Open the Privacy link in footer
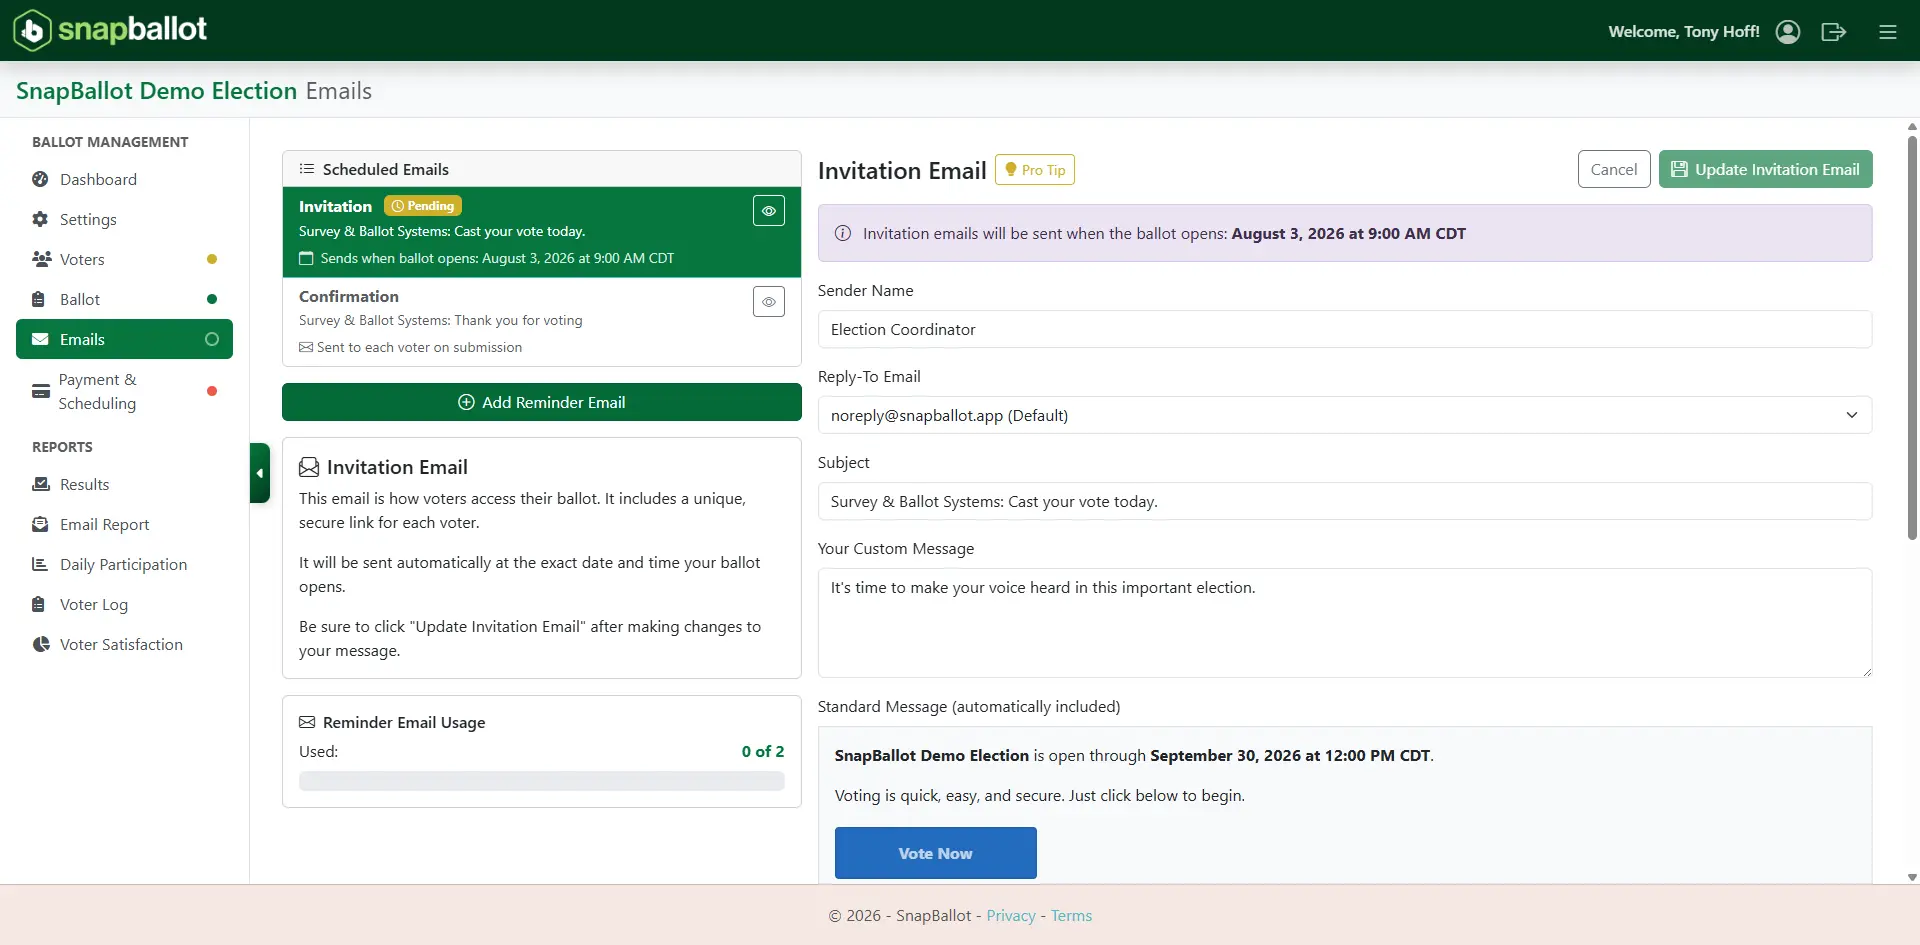The image size is (1920, 945). pos(1011,916)
